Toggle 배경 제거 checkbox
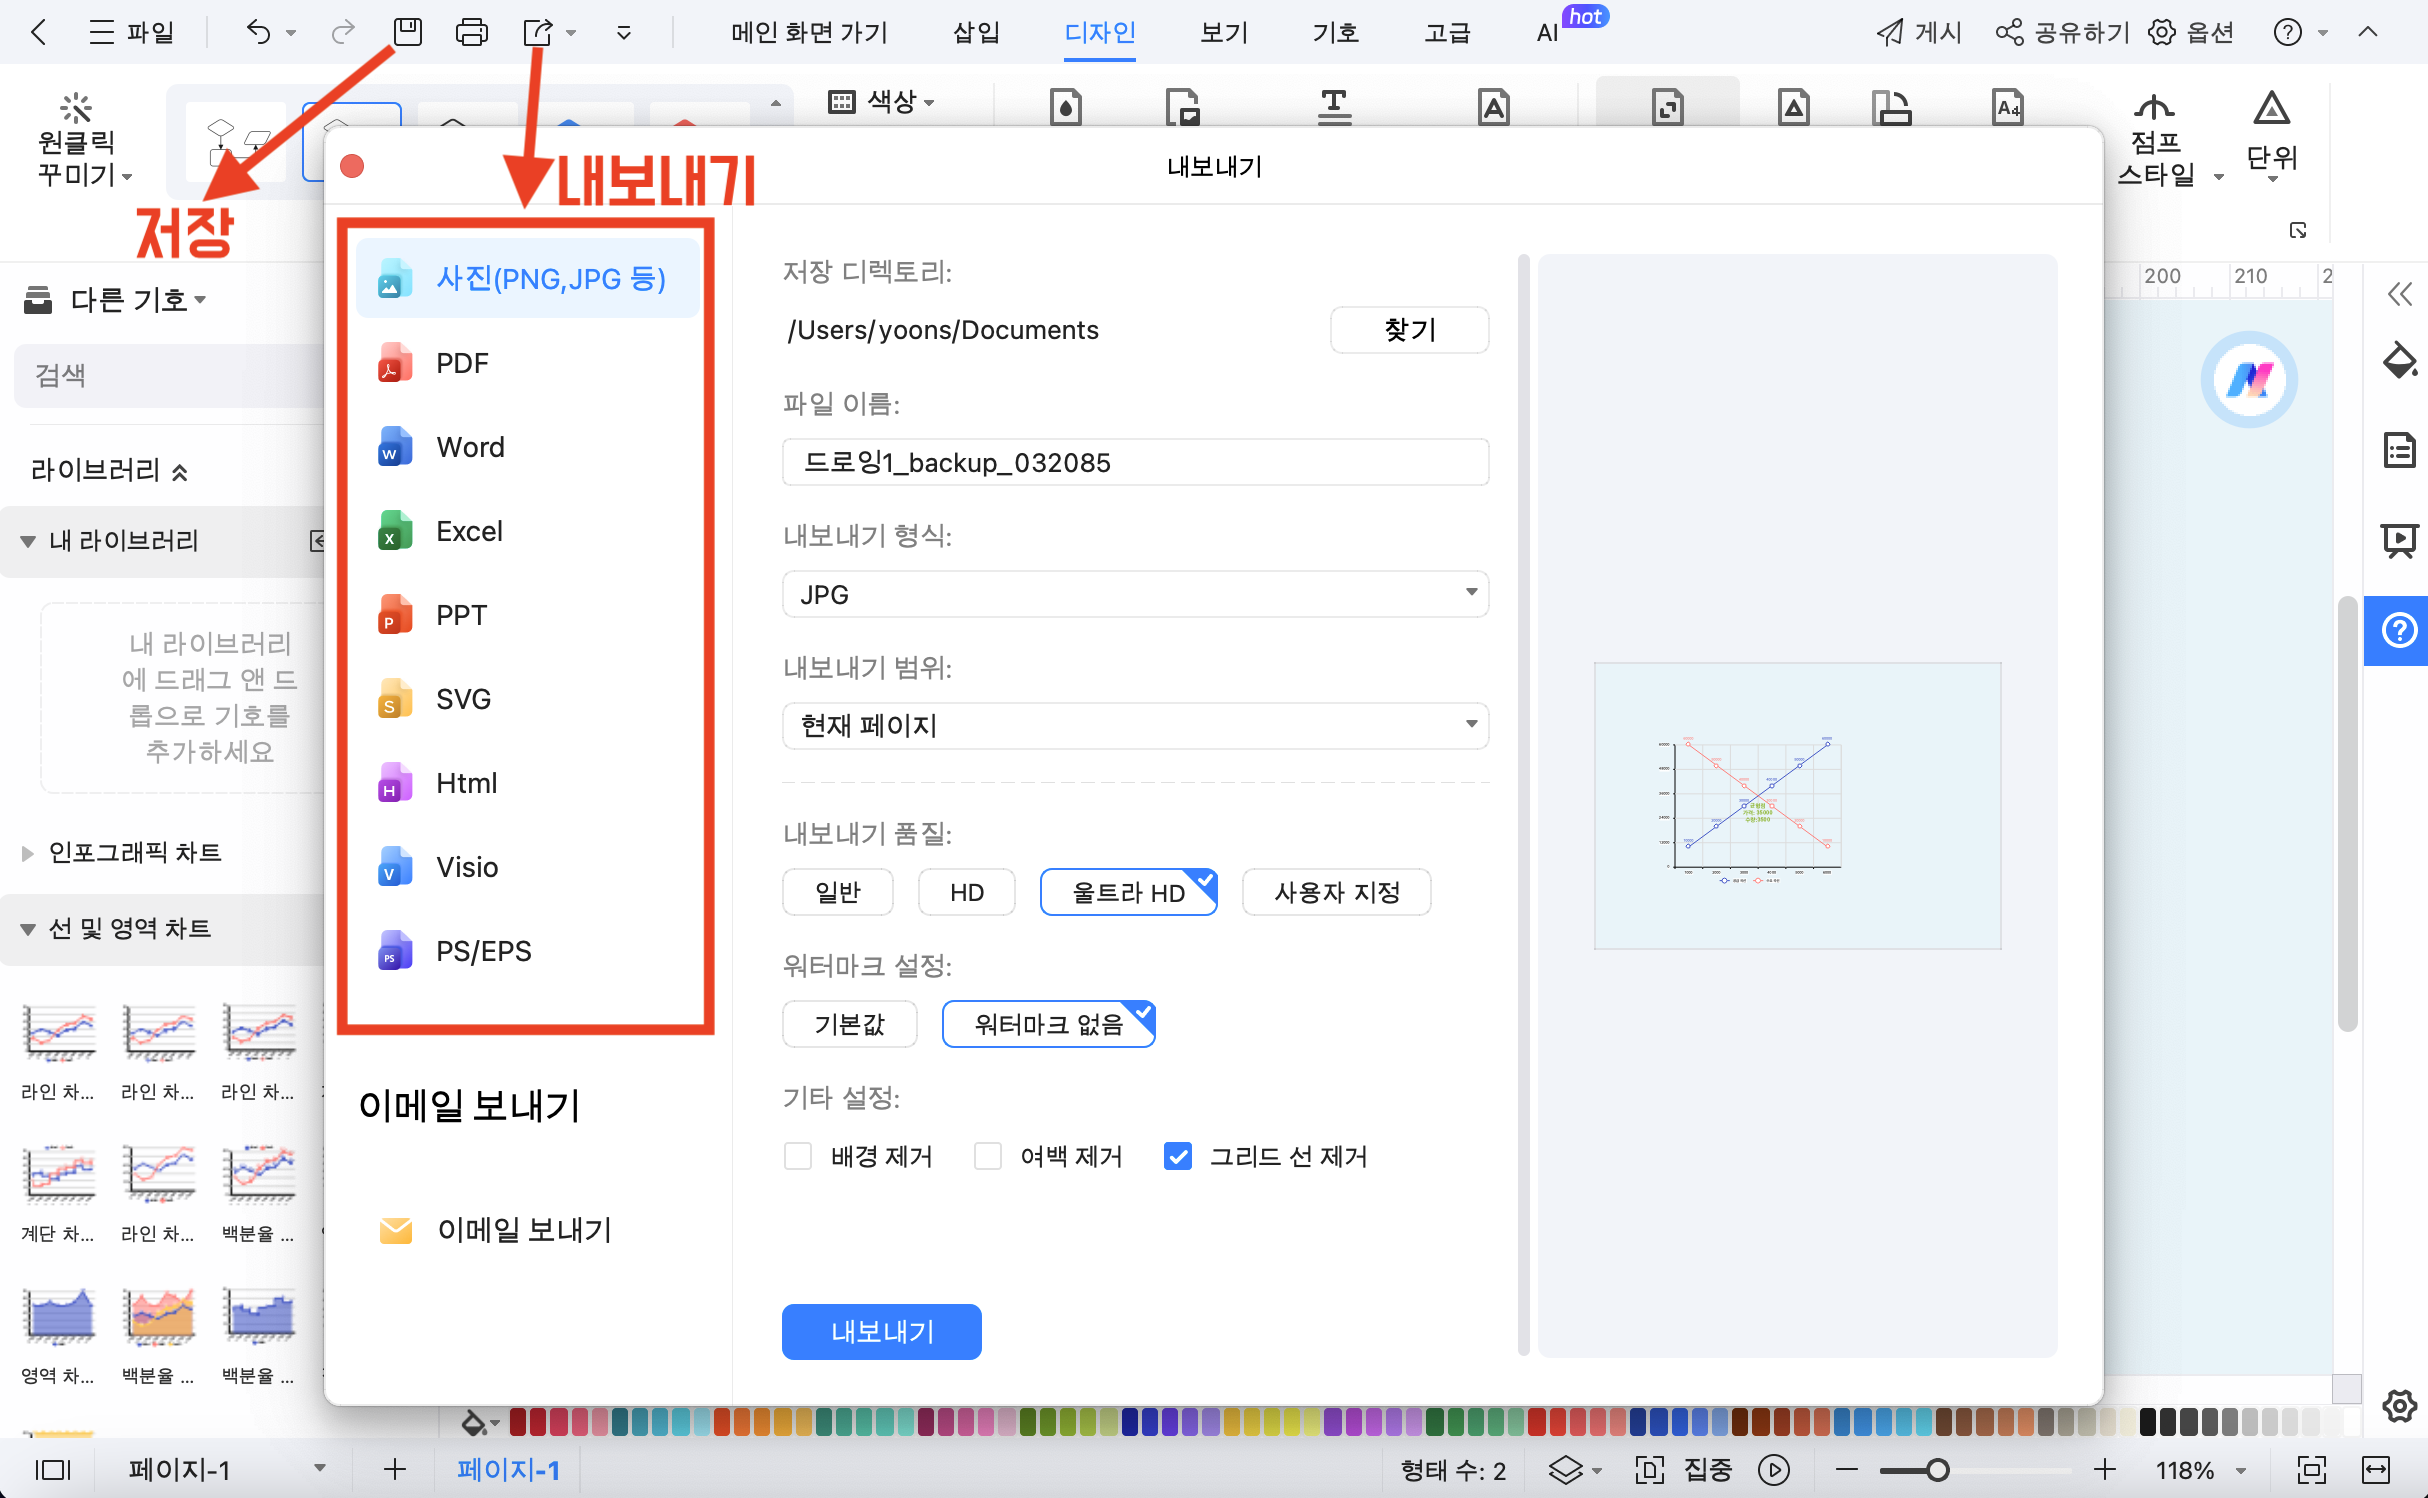 800,1155
